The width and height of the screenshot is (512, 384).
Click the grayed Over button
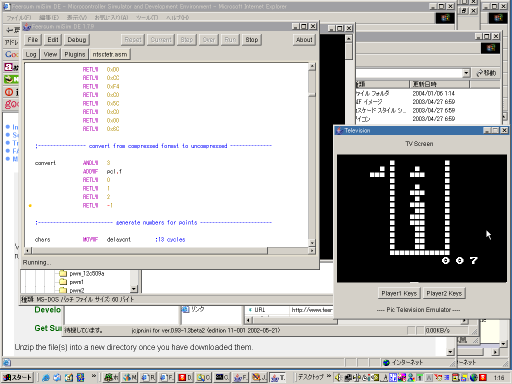pyautogui.click(x=209, y=40)
